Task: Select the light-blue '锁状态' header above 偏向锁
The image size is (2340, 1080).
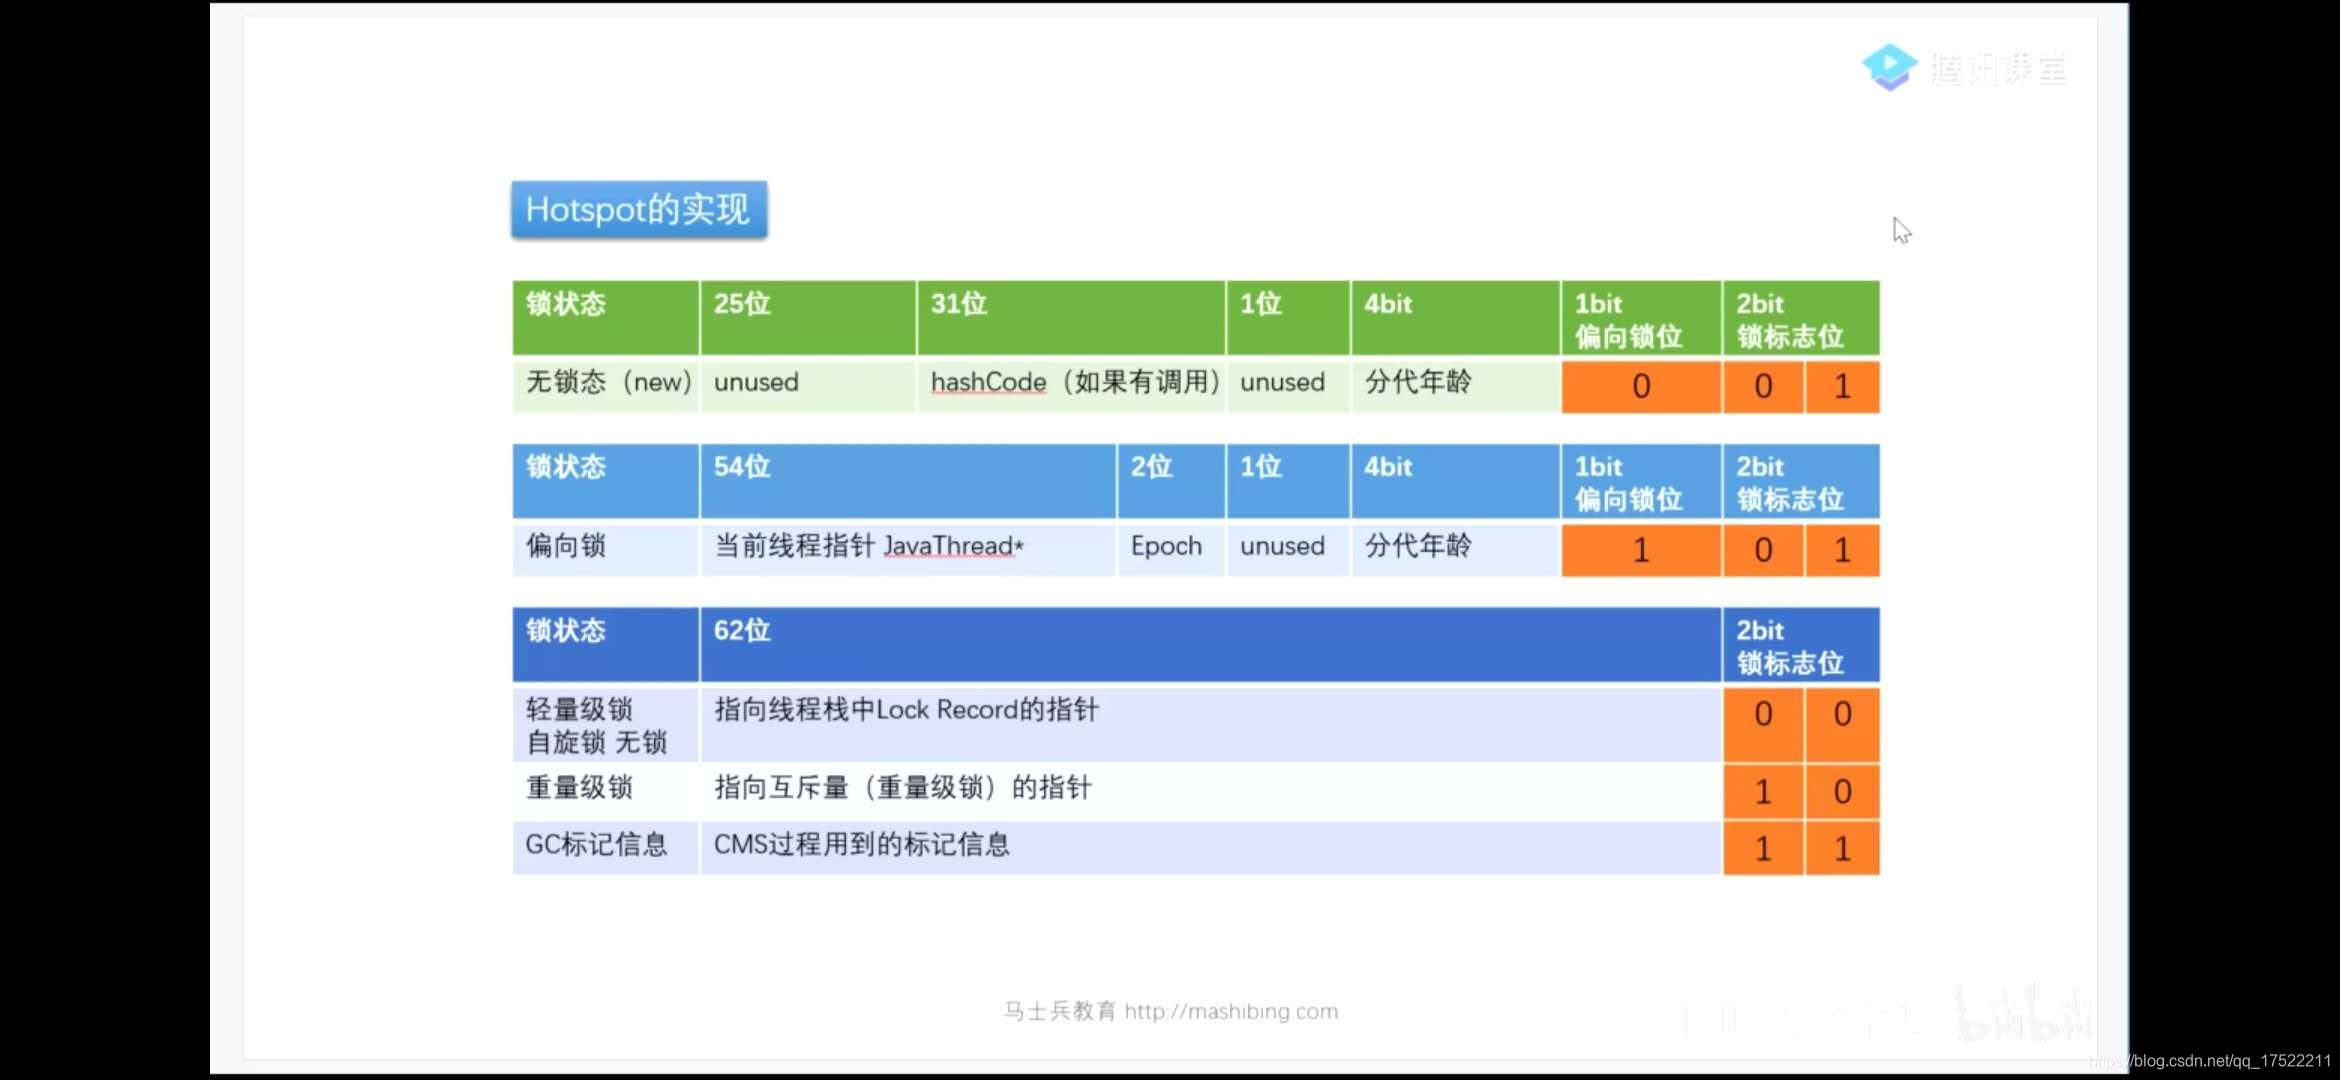Action: click(606, 481)
